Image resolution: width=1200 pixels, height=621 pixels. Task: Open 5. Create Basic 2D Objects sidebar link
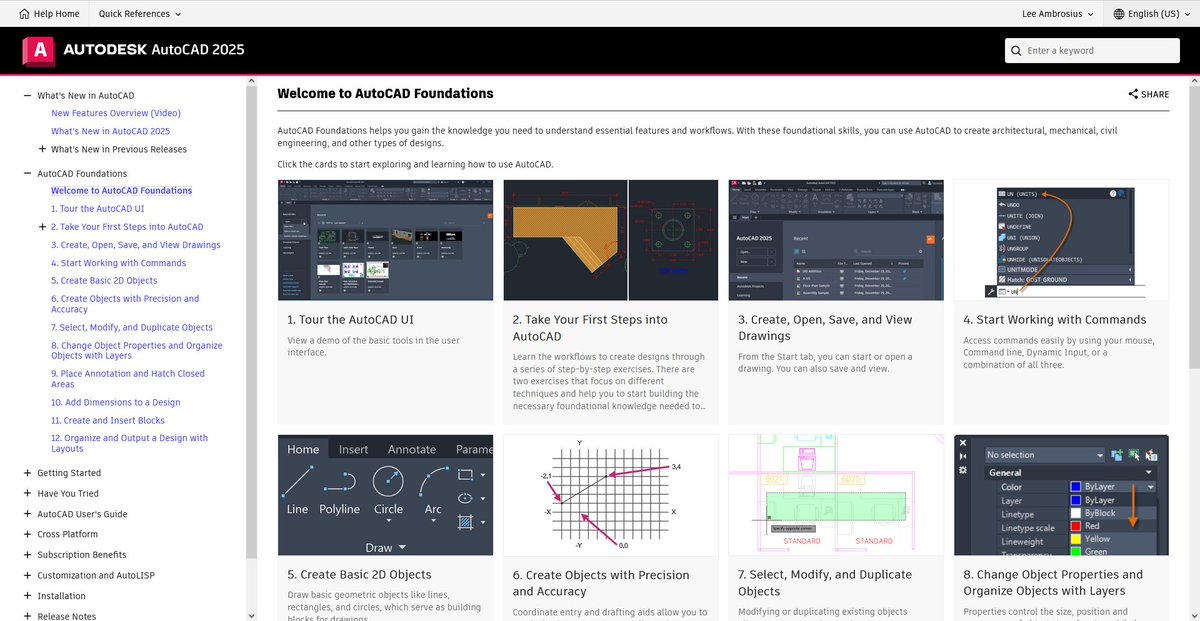(104, 281)
